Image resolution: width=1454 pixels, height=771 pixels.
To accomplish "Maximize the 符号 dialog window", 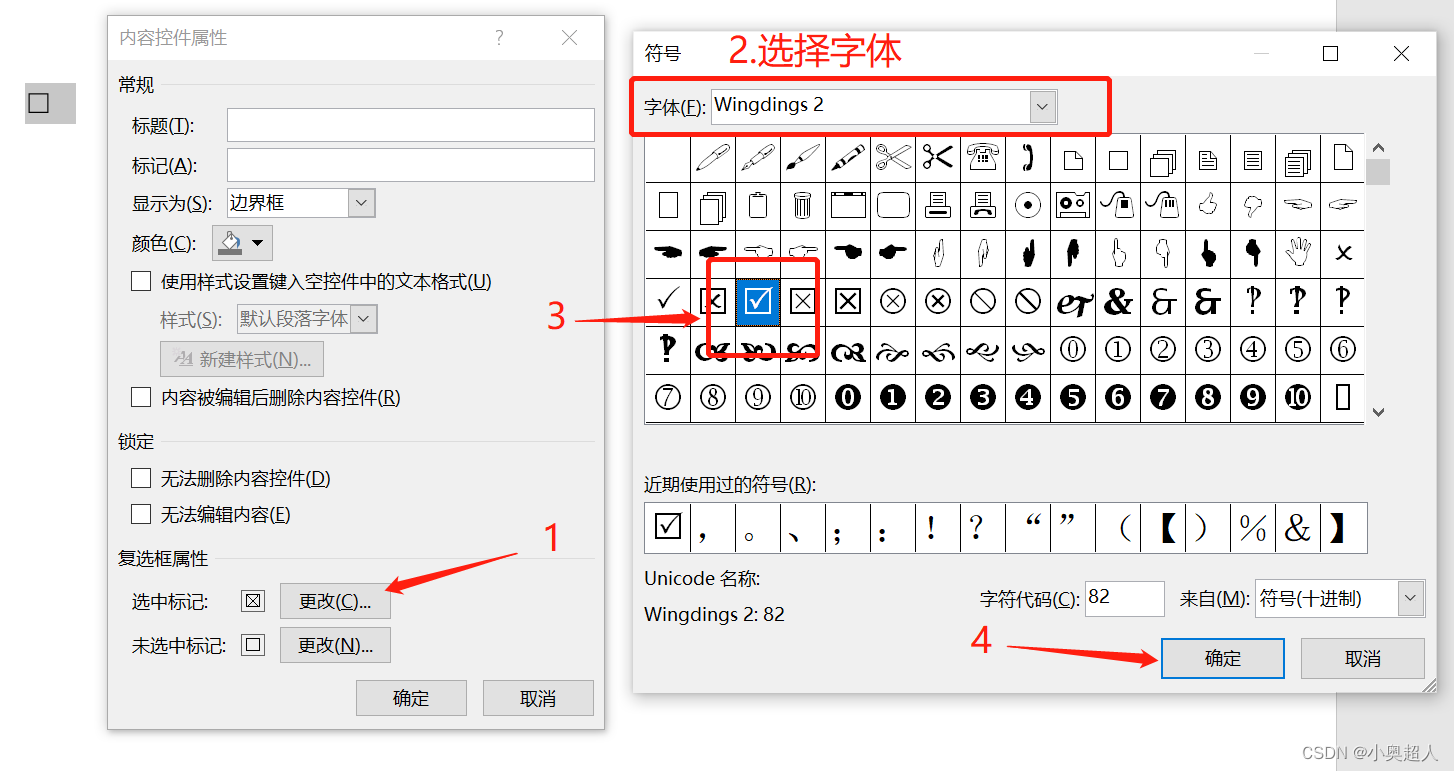I will click(1330, 54).
